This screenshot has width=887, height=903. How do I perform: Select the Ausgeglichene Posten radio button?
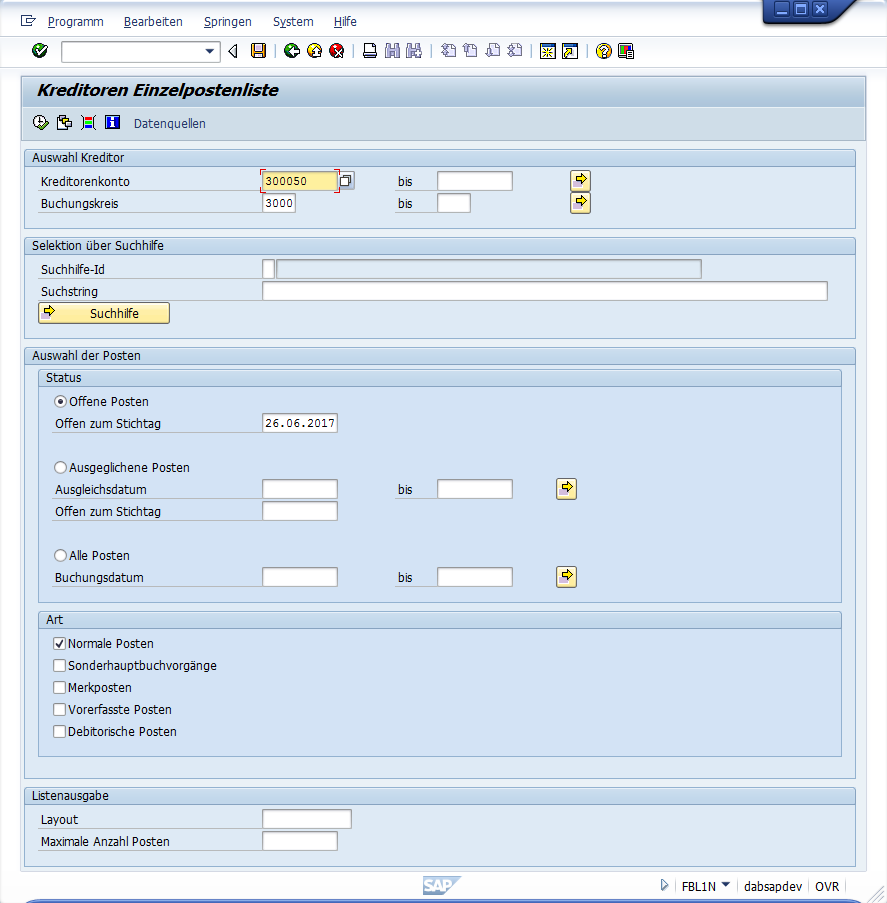(60, 467)
